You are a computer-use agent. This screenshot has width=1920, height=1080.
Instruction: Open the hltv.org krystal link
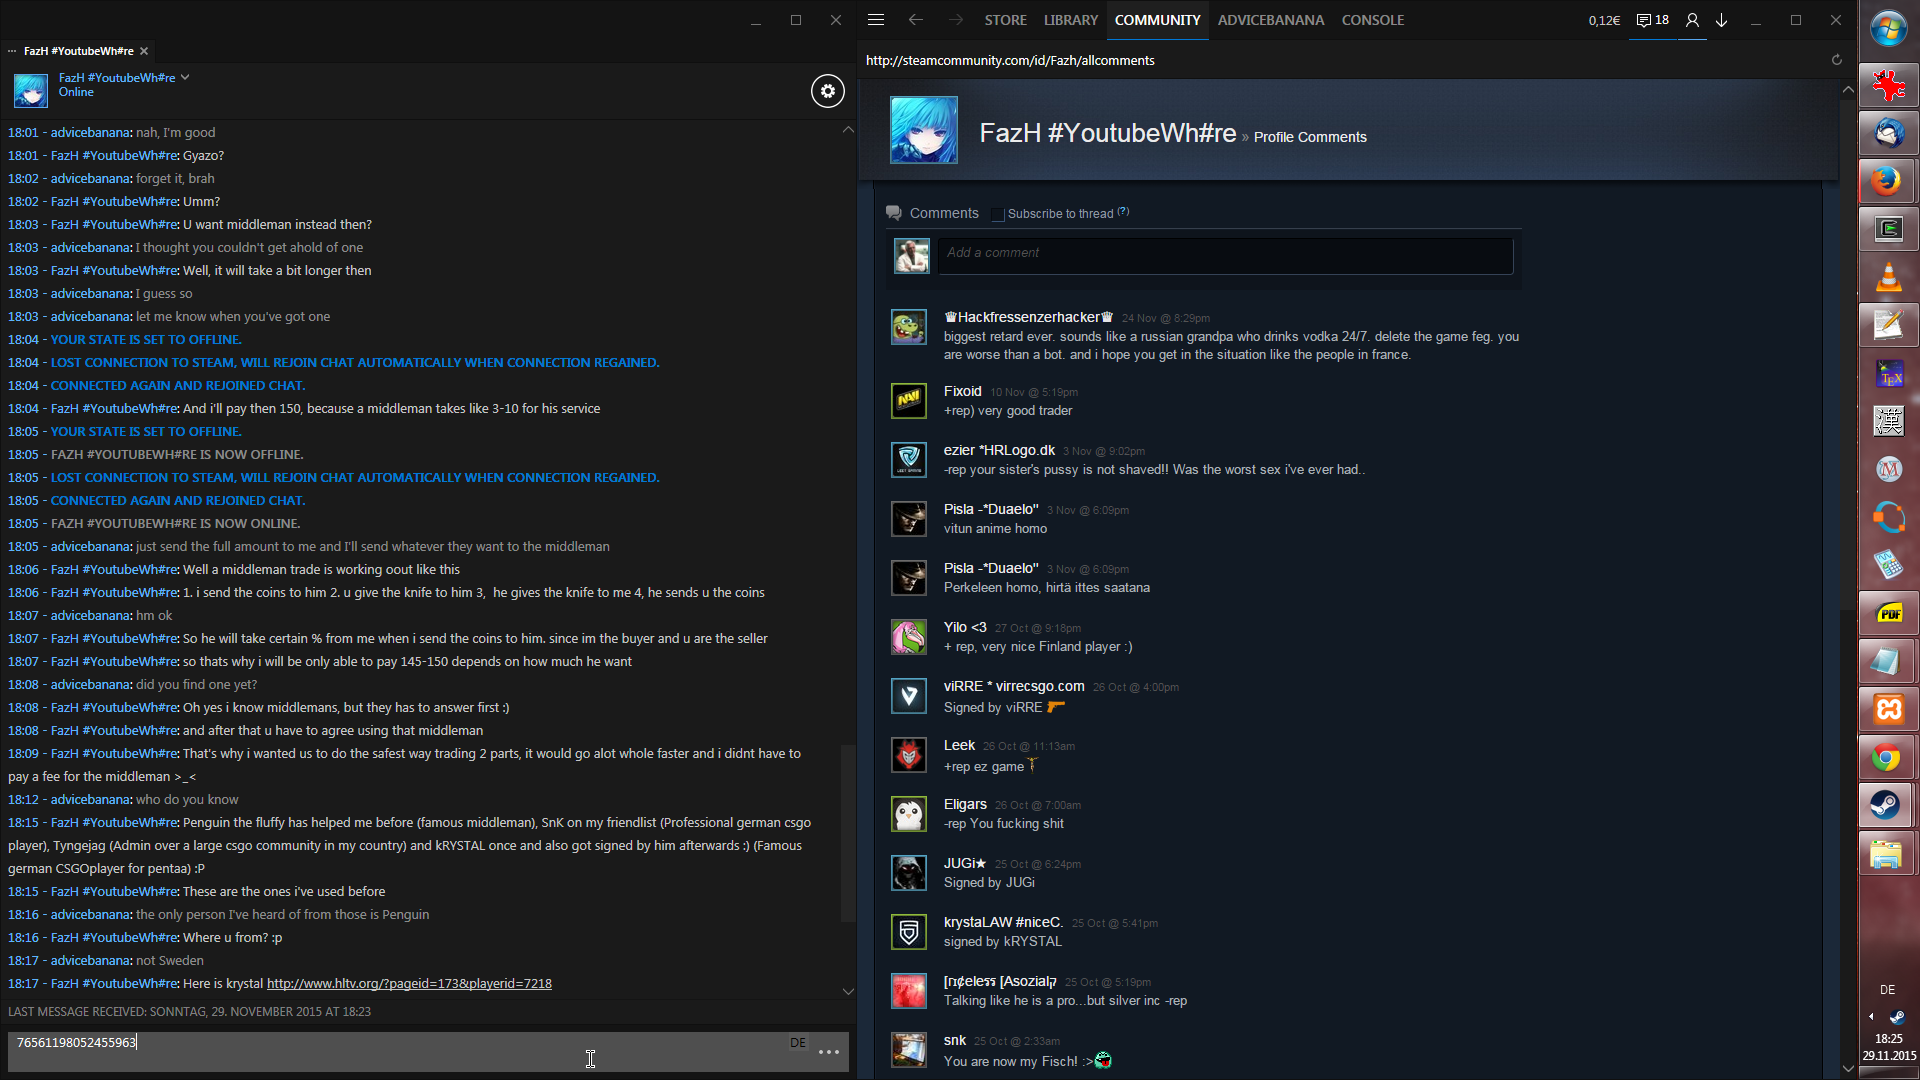pos(409,984)
